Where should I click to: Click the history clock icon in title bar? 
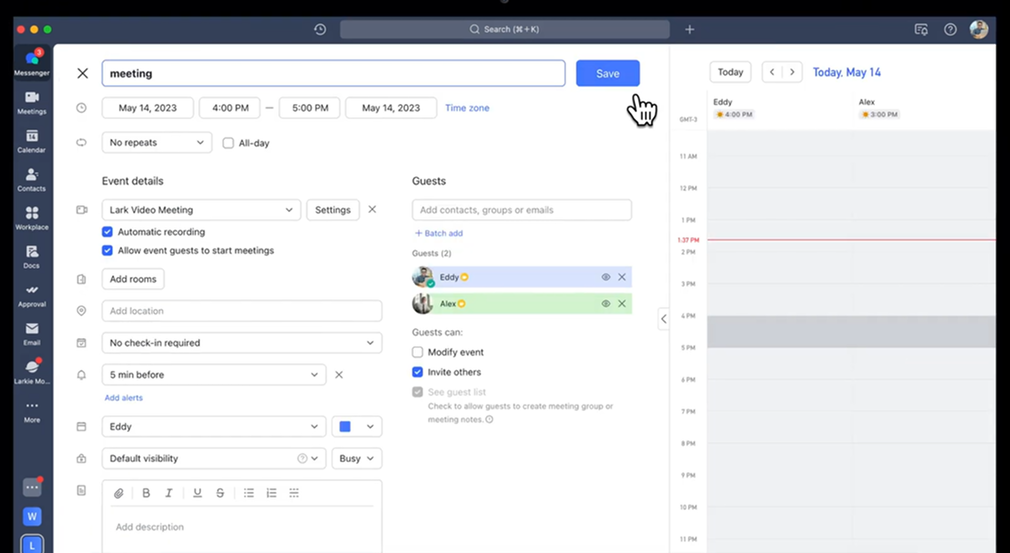[x=320, y=30]
